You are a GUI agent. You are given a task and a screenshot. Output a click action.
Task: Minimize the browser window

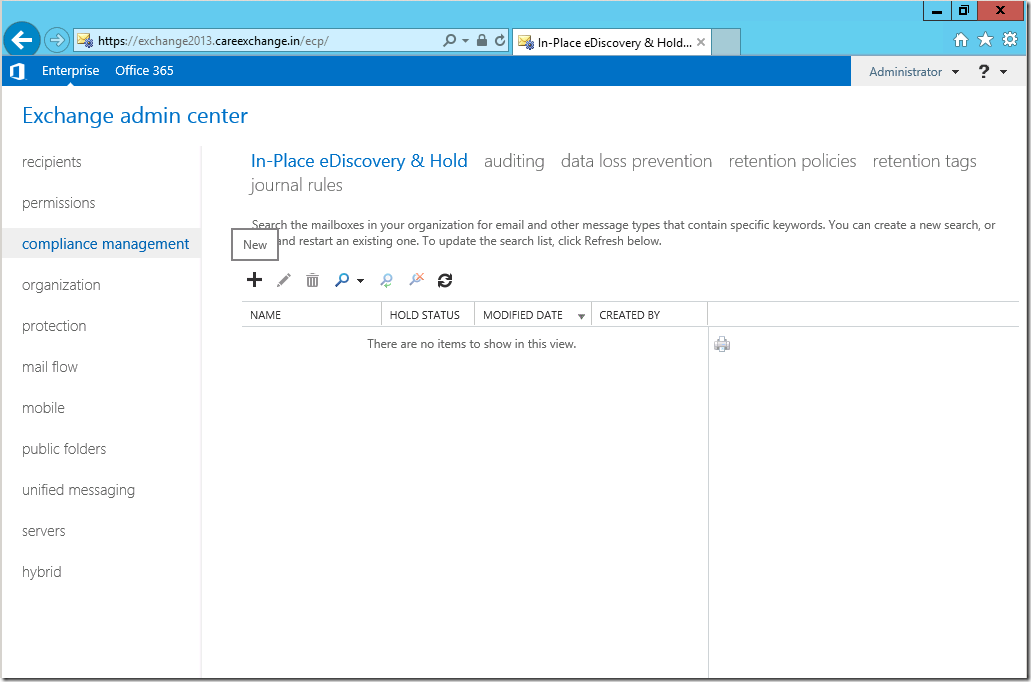937,11
